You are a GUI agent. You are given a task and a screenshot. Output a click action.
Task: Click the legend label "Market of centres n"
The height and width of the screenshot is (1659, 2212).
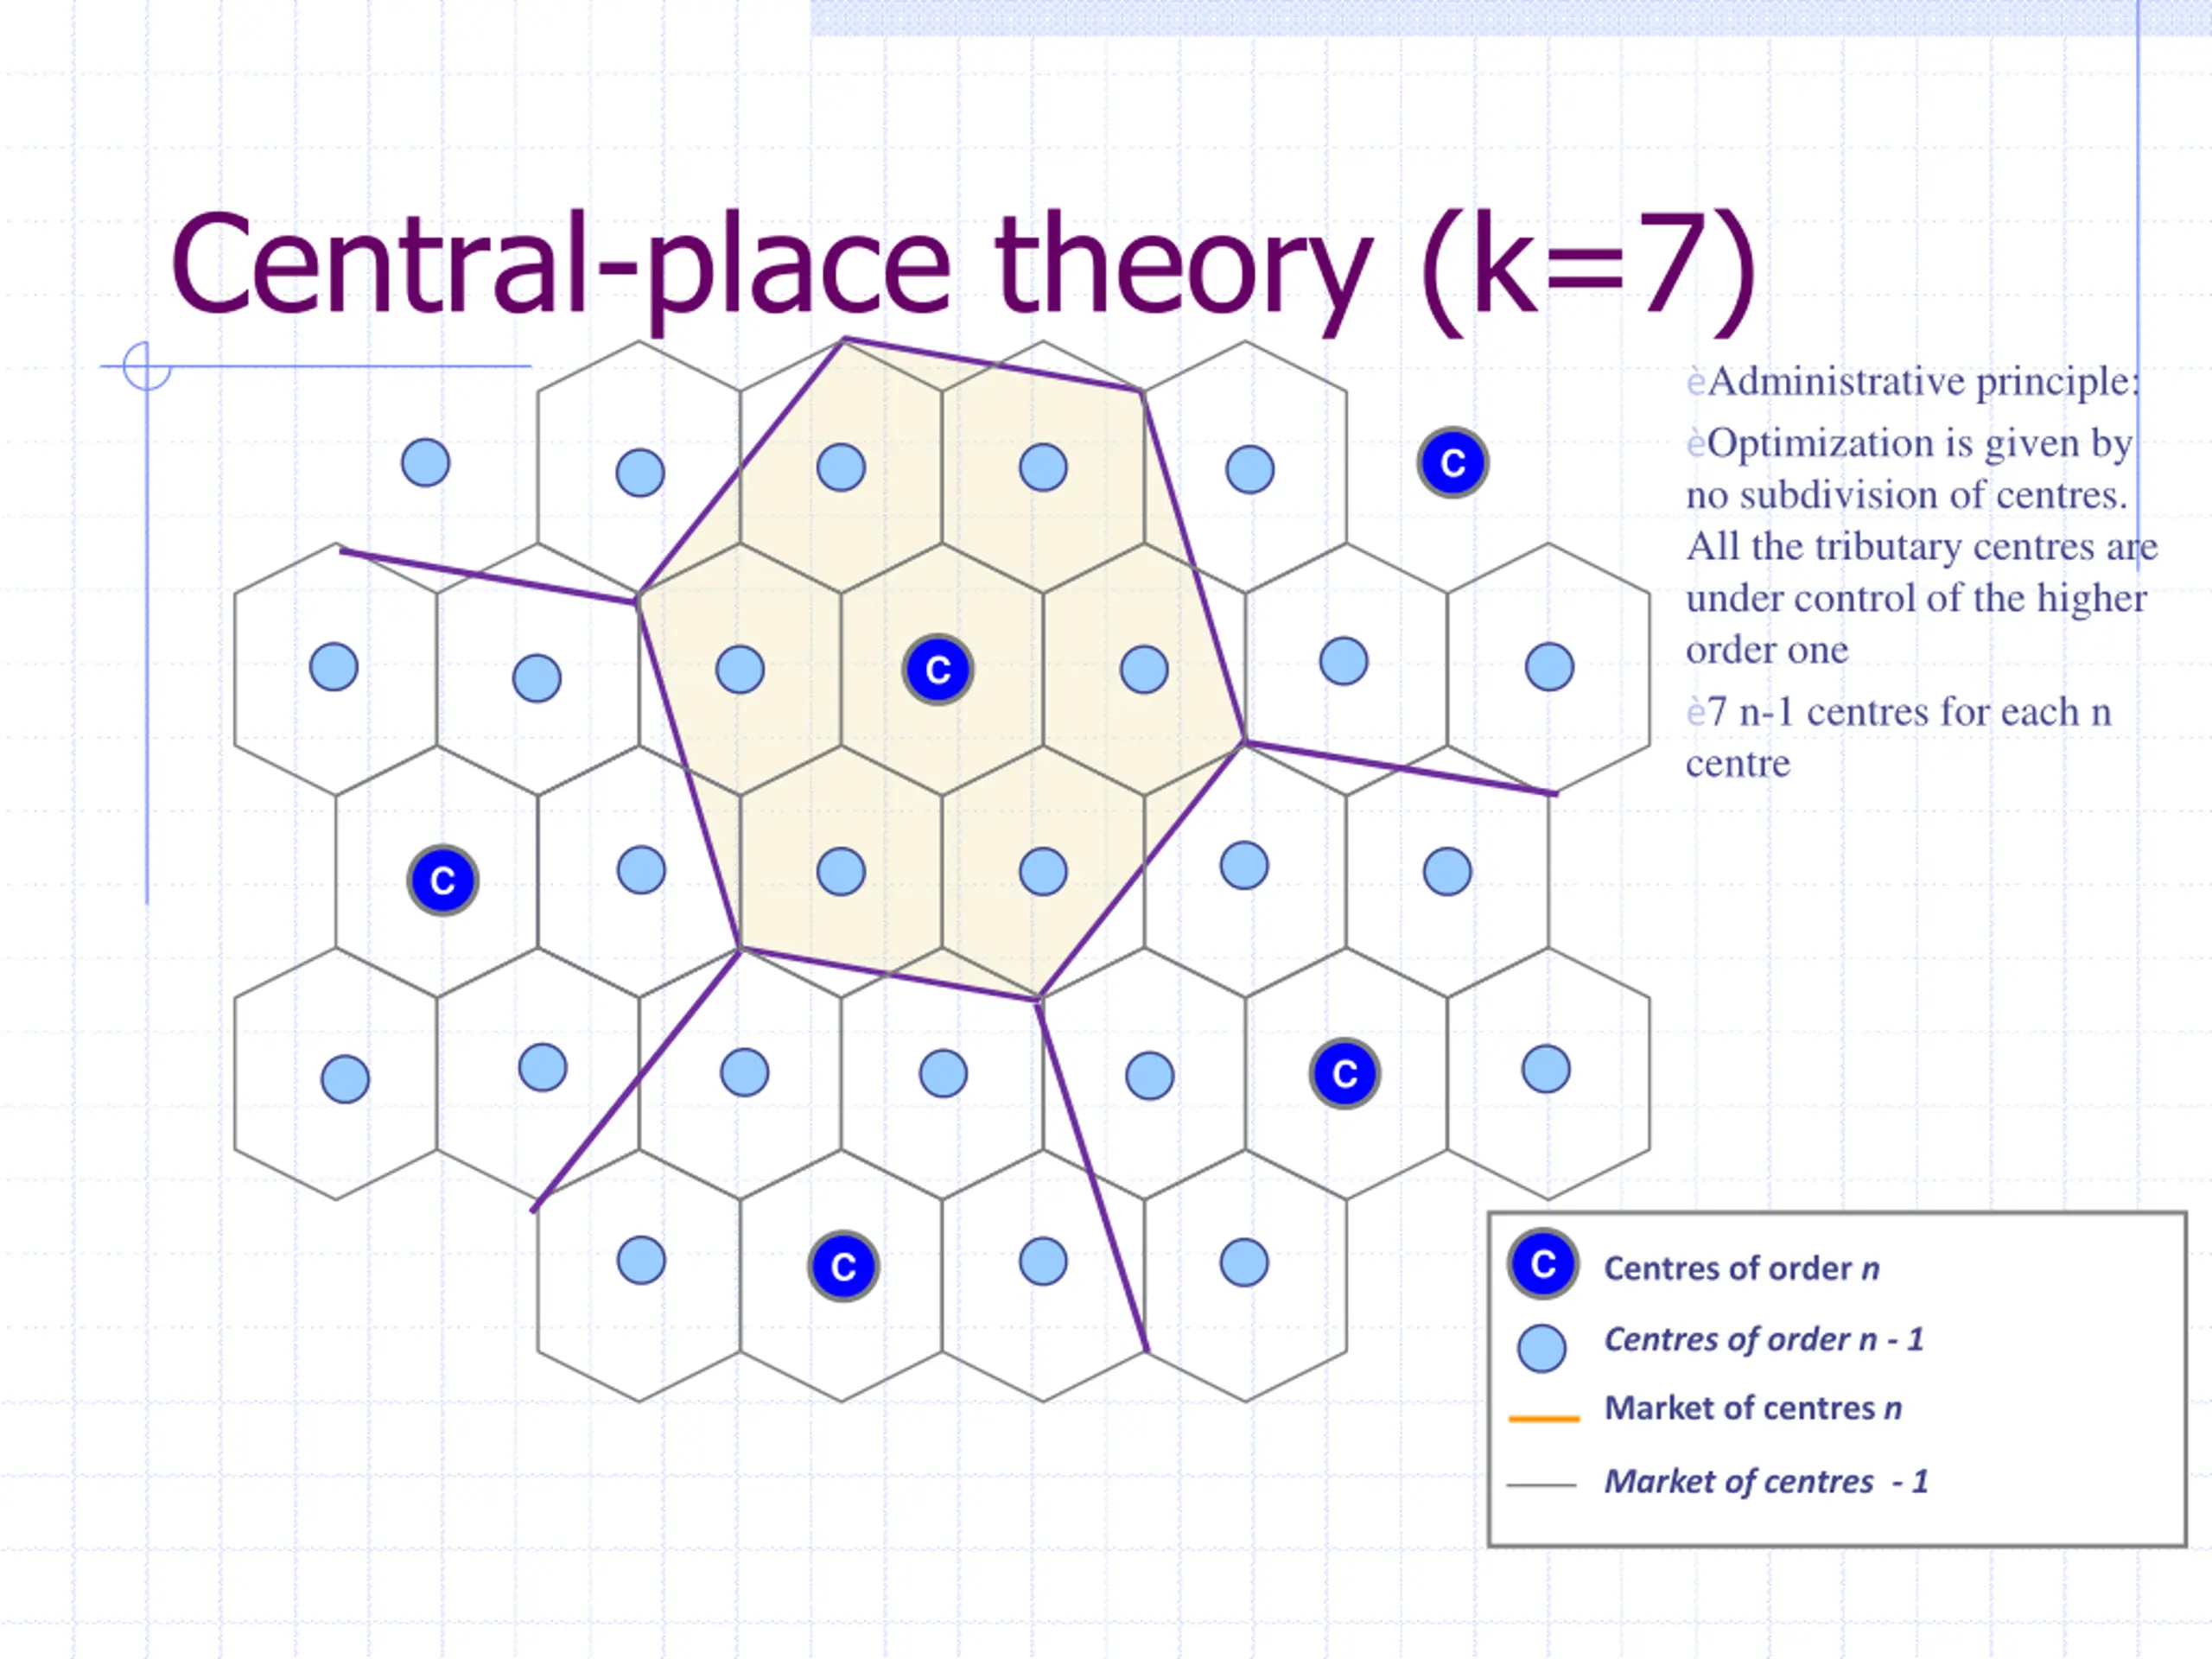coord(1753,1408)
